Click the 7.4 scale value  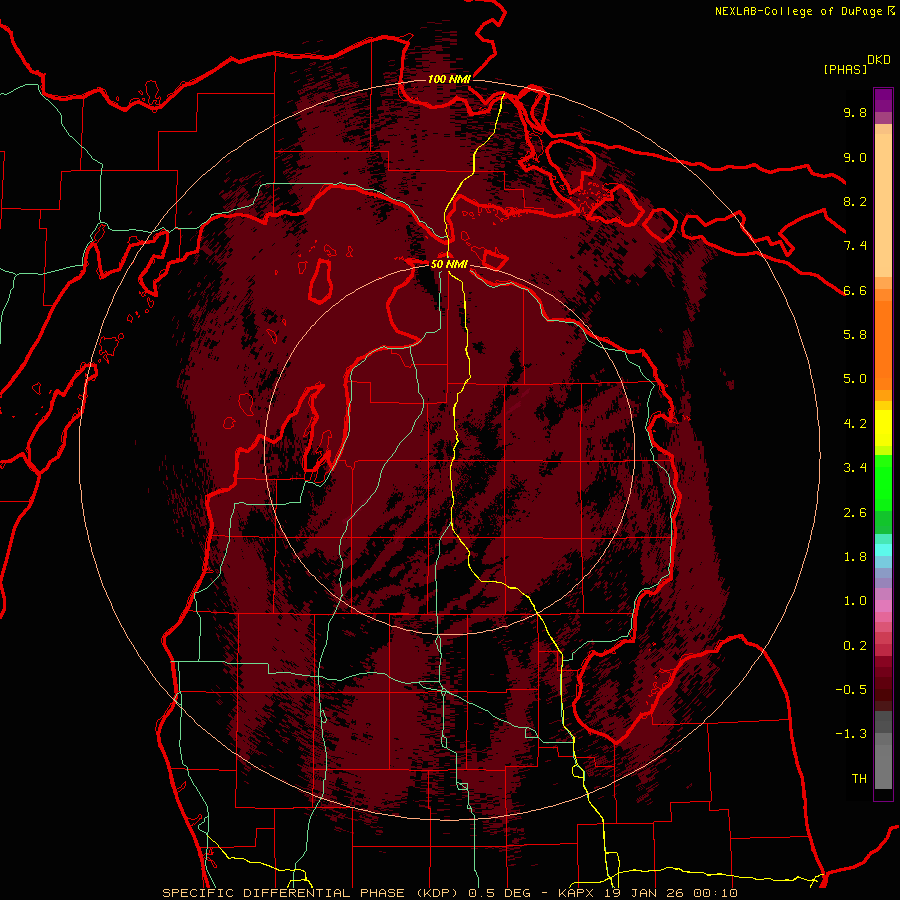[x=855, y=246]
